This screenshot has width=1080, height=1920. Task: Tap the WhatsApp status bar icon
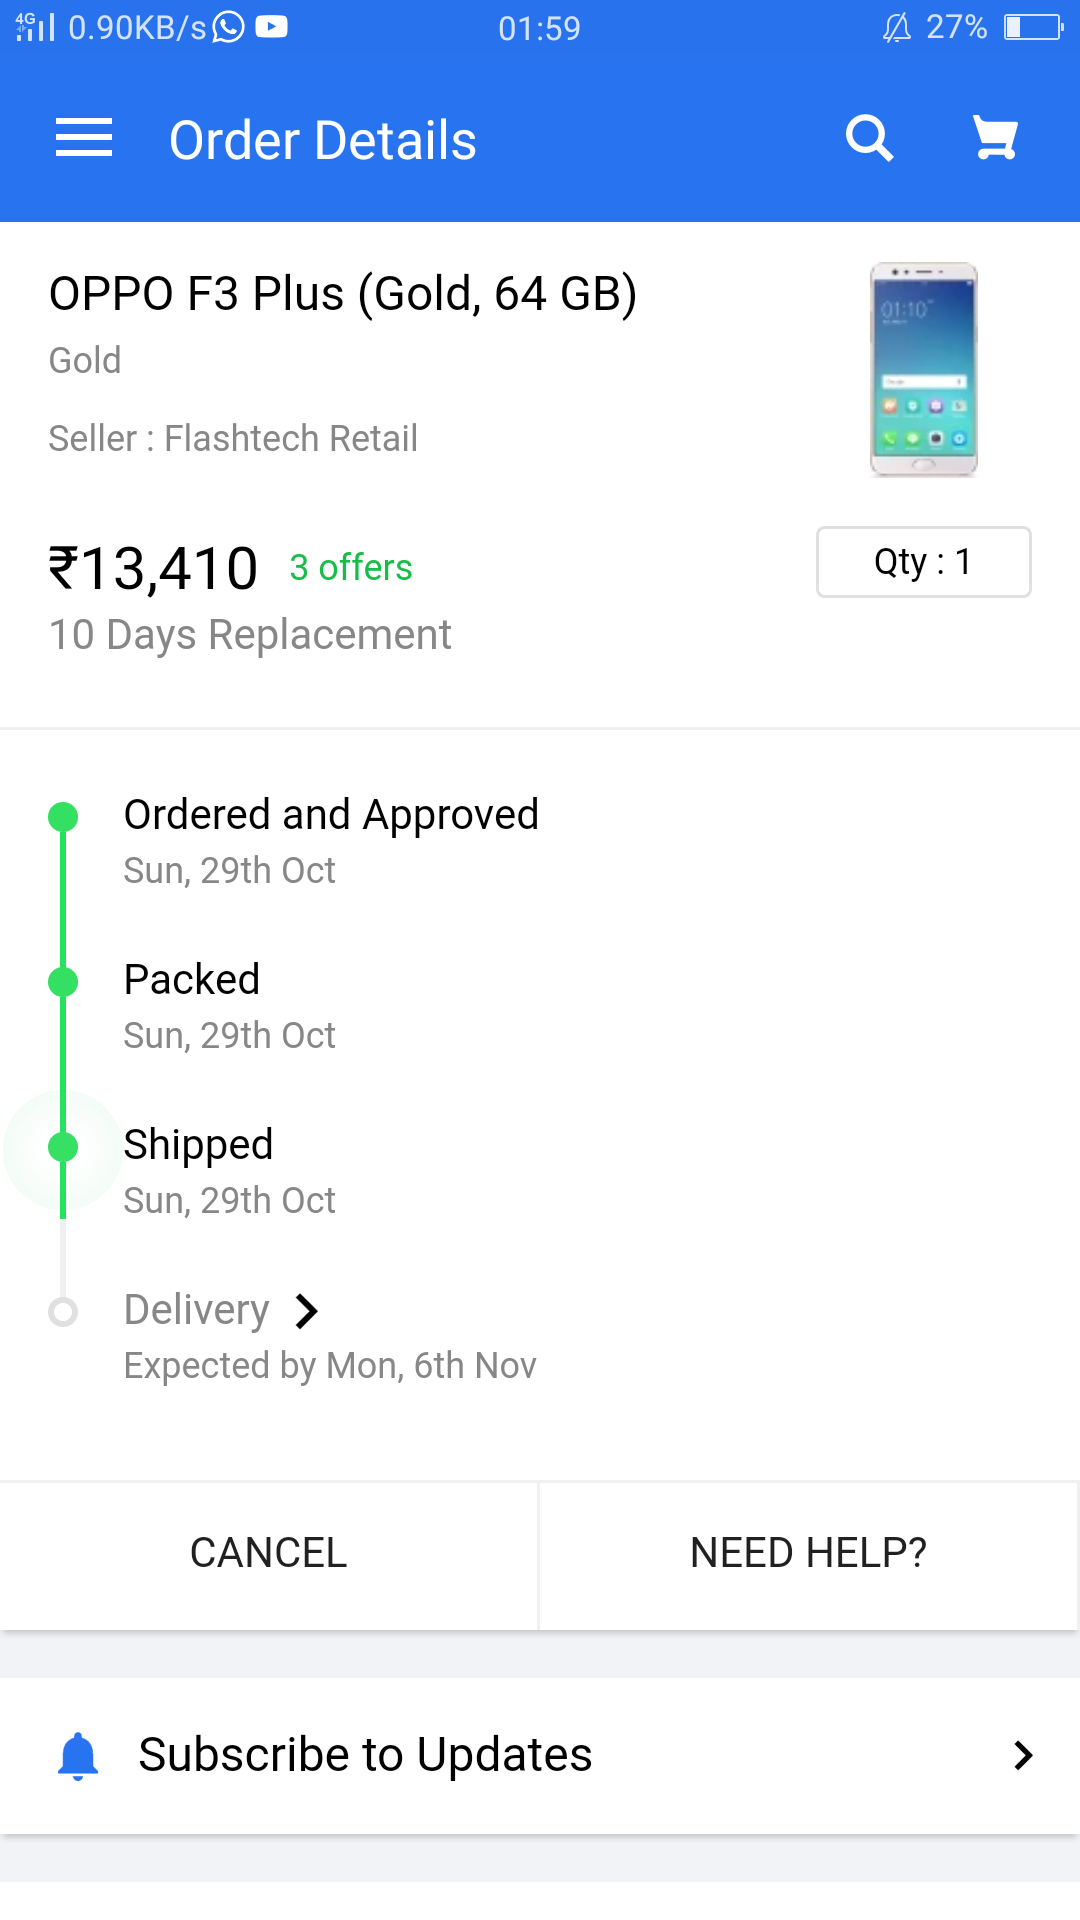229,27
